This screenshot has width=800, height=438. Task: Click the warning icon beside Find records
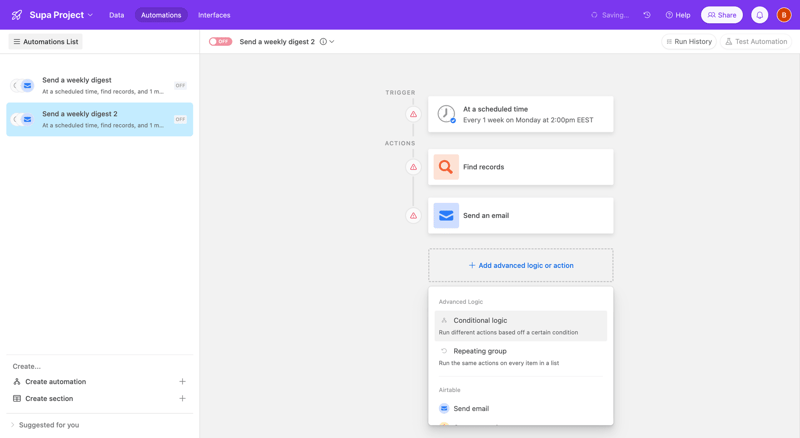[x=413, y=167]
